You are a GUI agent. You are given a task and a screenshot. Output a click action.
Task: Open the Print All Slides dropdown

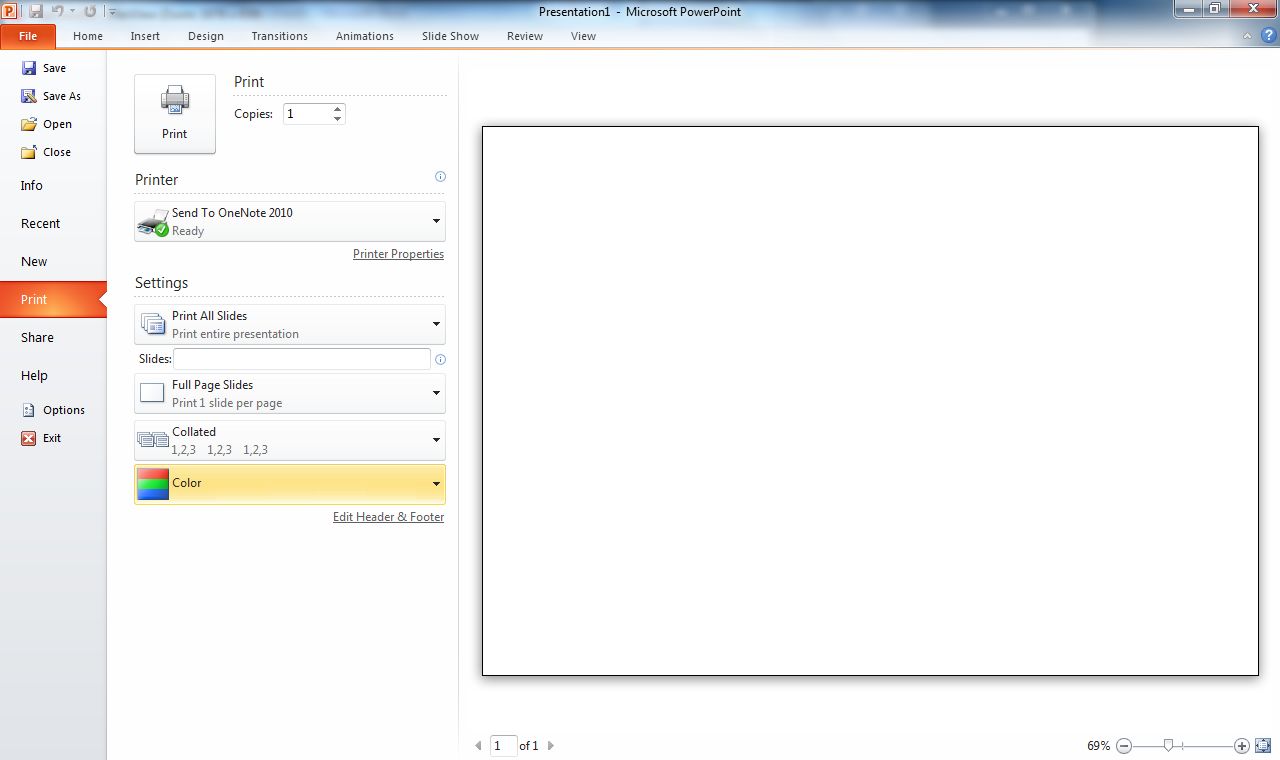point(436,324)
